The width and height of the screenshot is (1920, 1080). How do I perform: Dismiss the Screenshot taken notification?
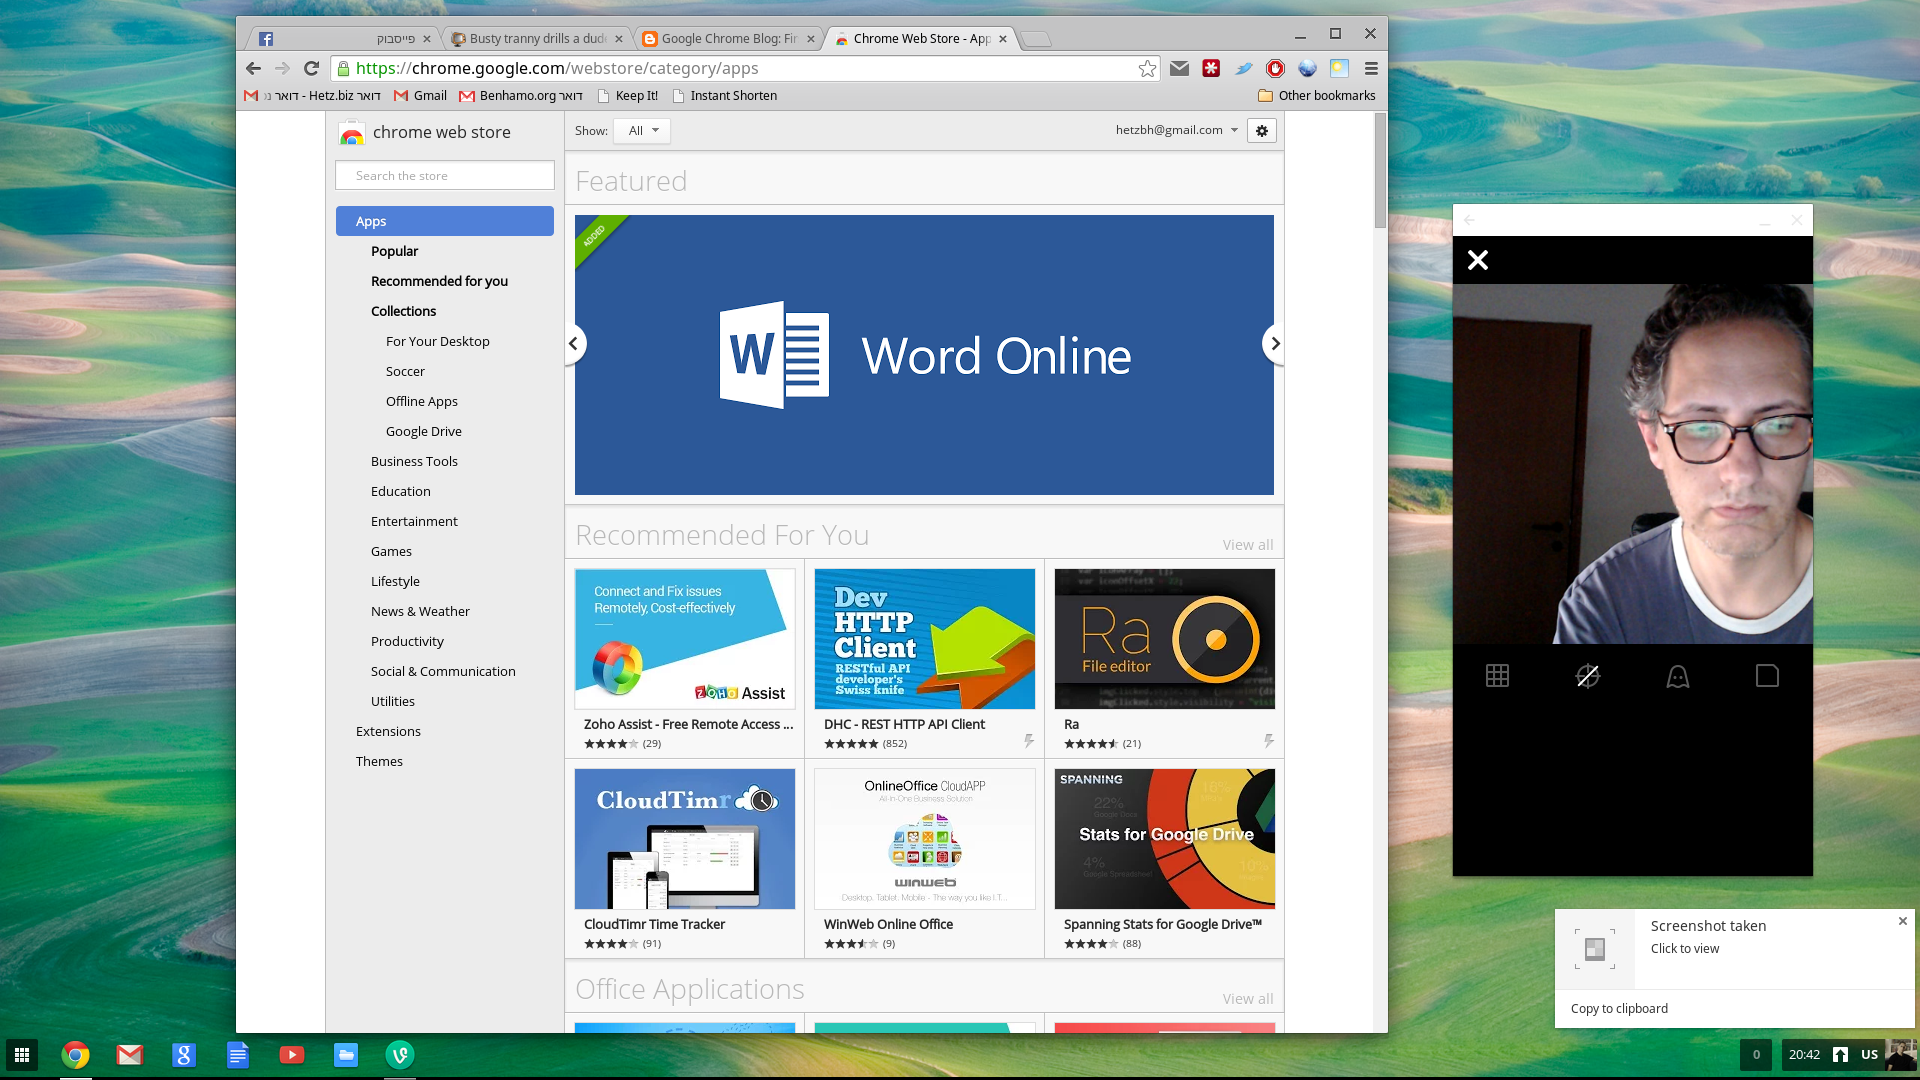(x=1903, y=921)
